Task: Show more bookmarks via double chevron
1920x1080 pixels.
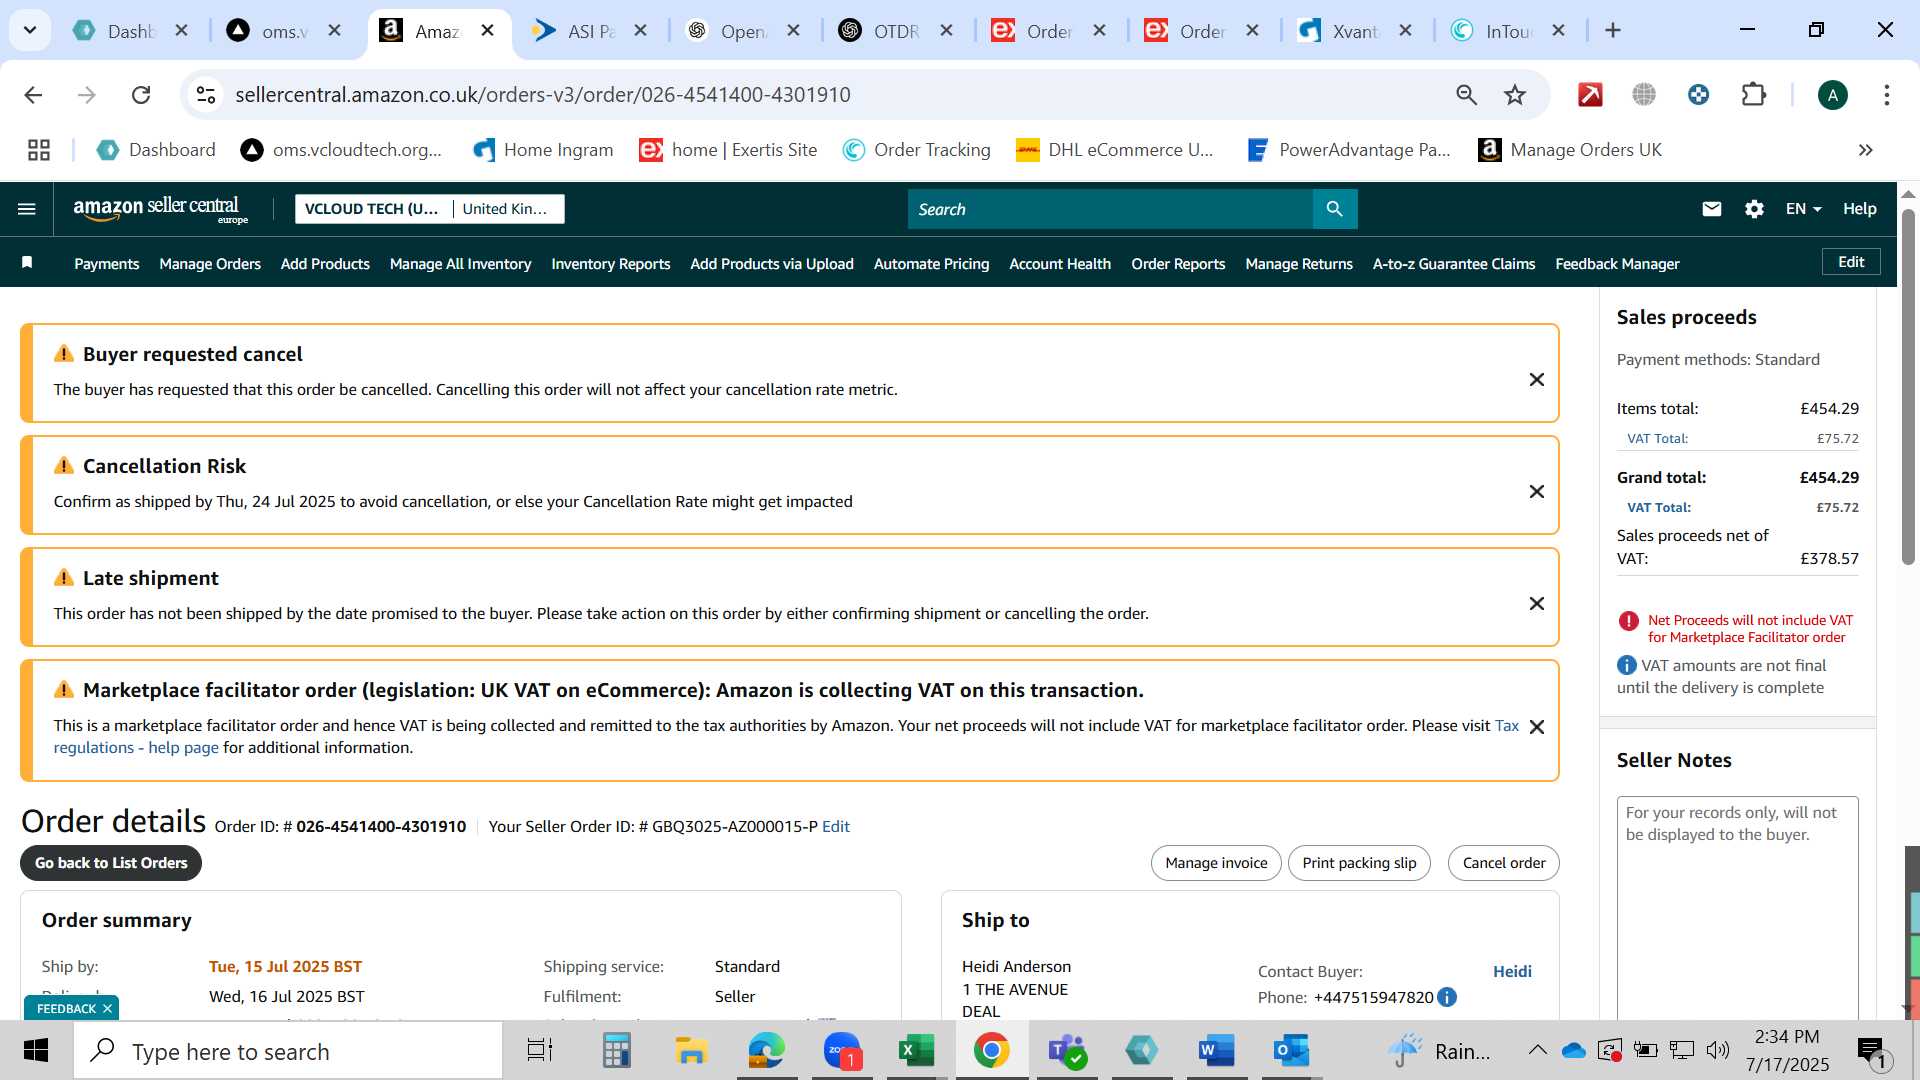Action: tap(1865, 150)
